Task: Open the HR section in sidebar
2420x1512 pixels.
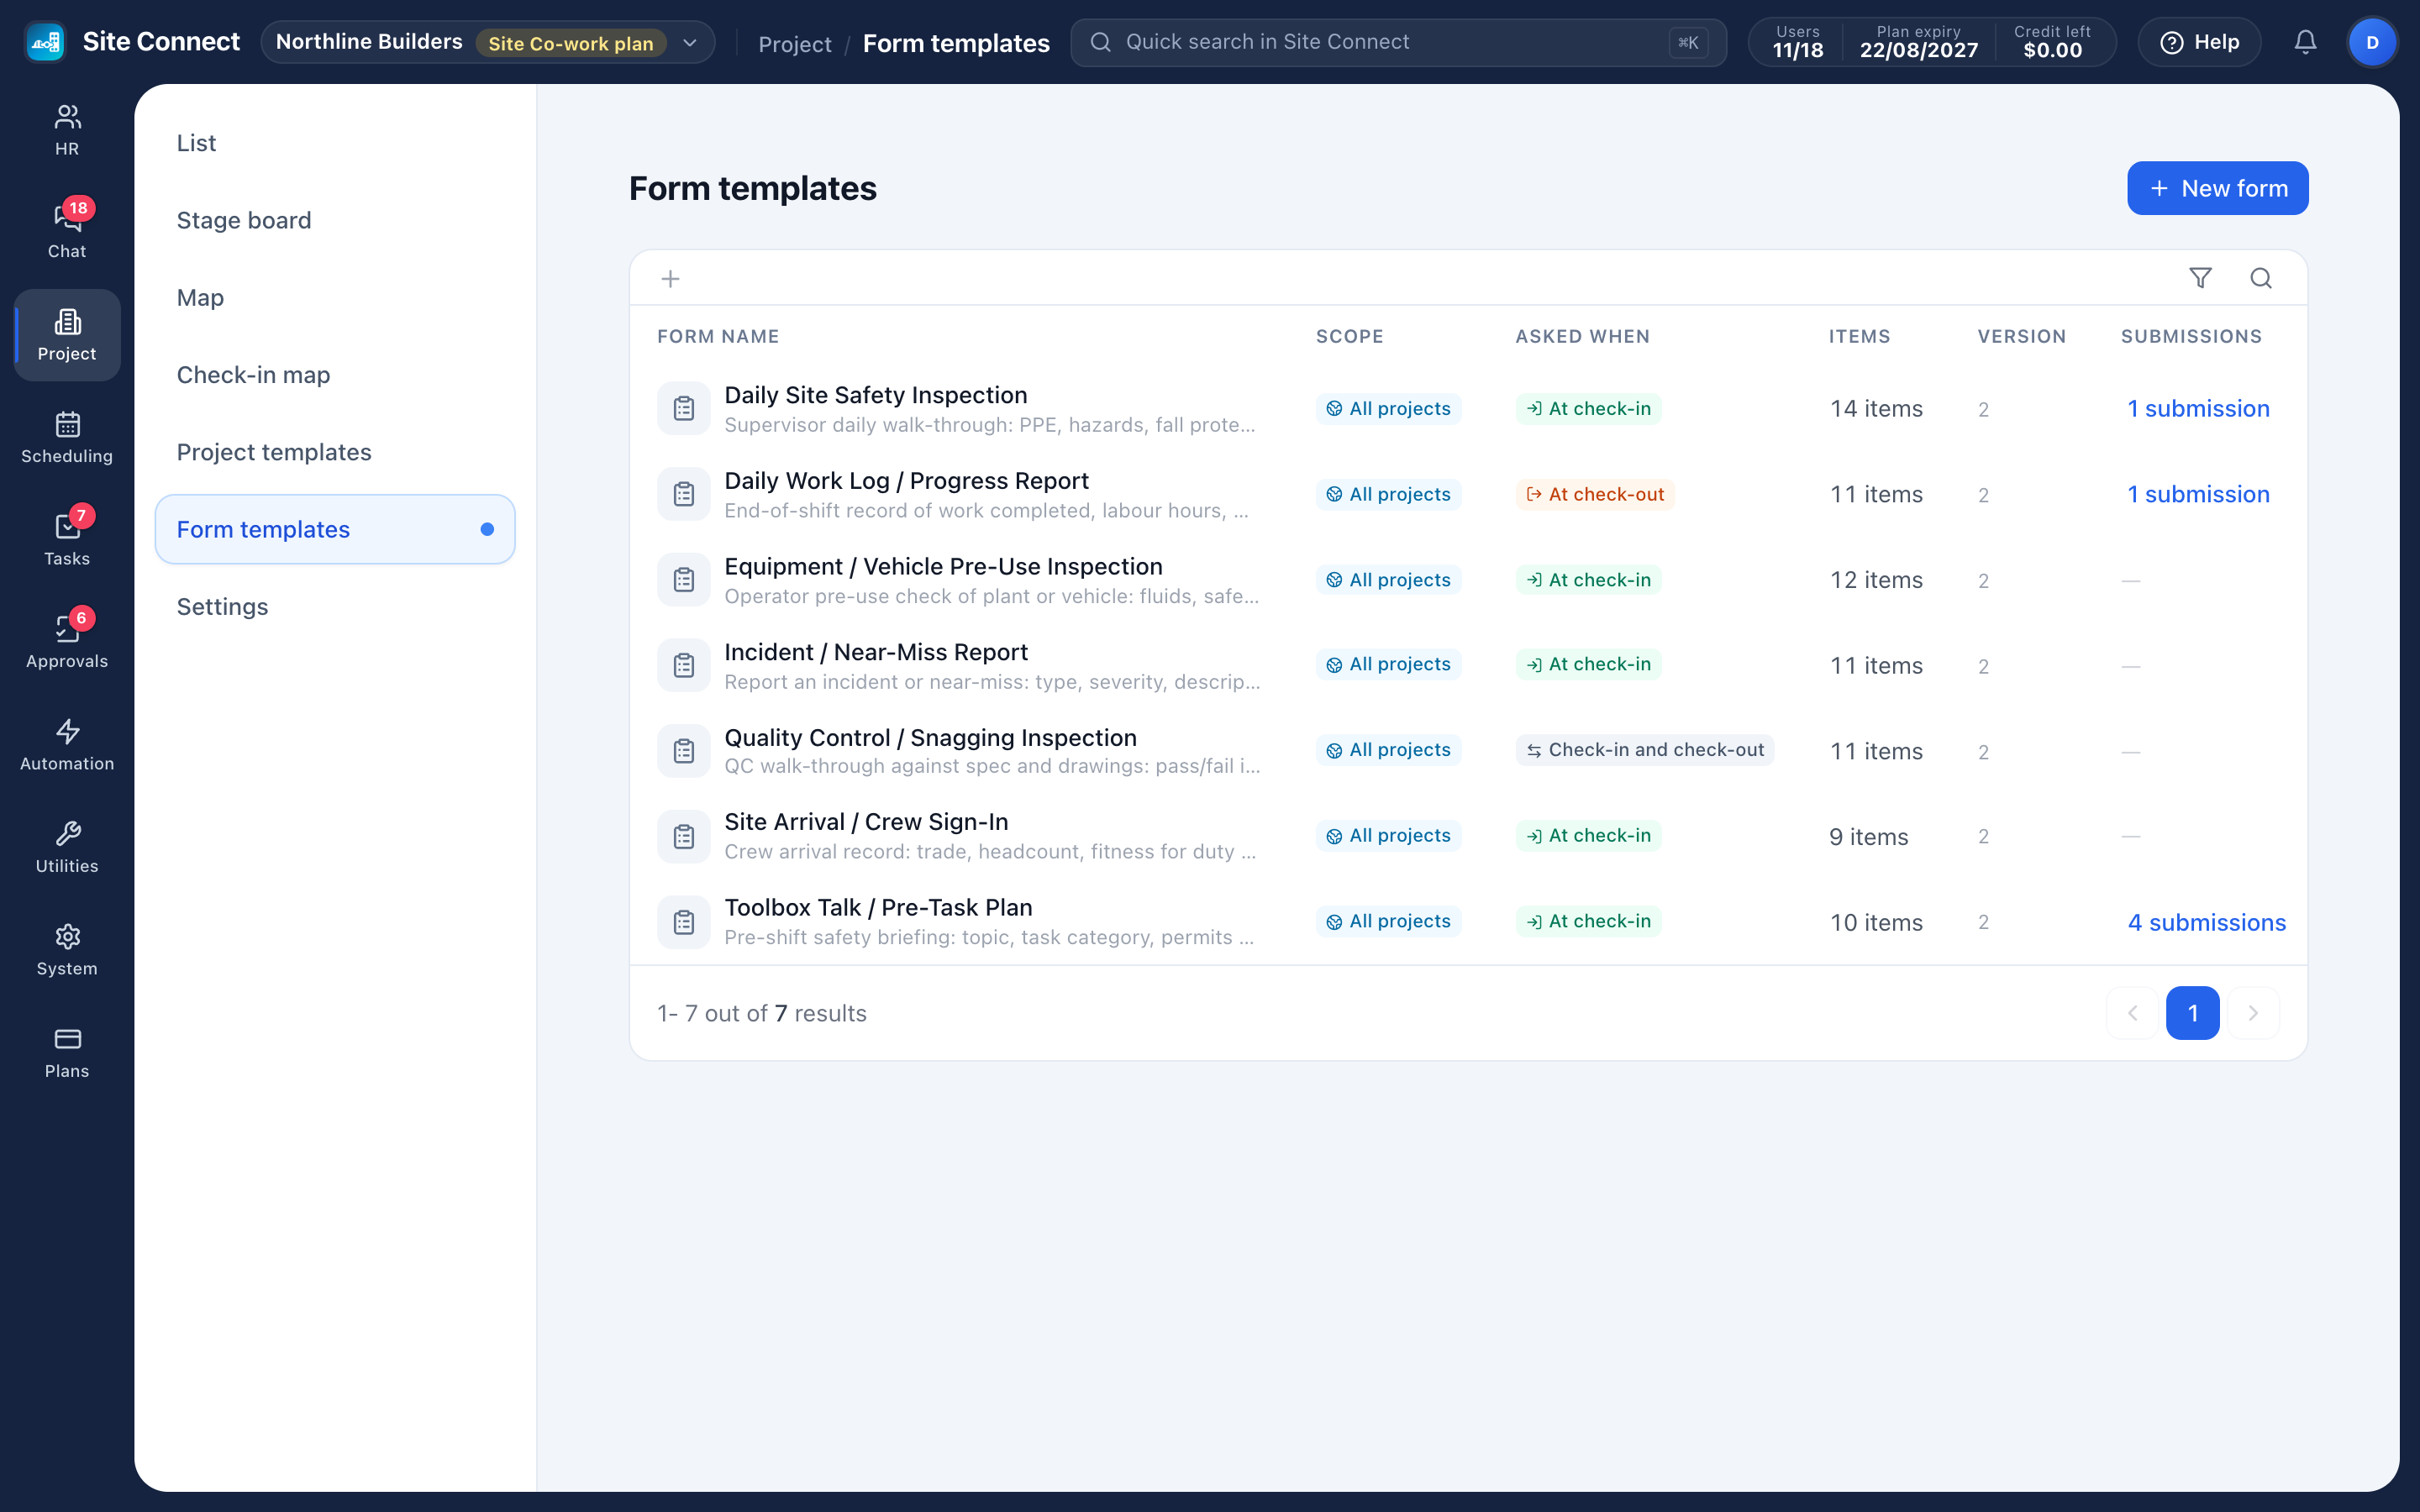Action: tap(67, 131)
